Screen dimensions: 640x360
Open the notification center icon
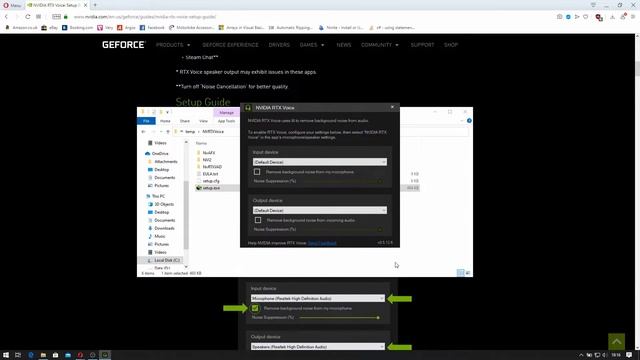click(x=629, y=355)
